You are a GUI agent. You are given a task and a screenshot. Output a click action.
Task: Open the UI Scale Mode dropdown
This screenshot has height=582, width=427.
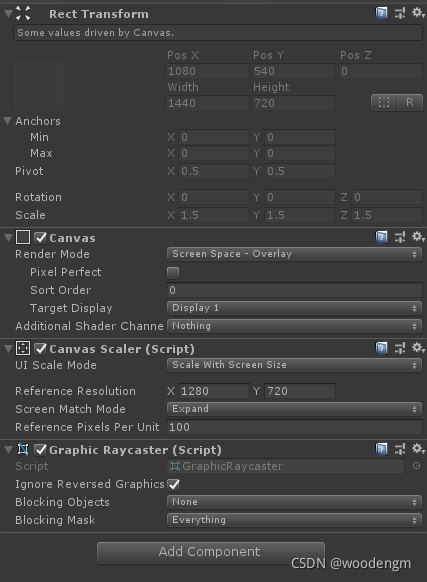[294, 365]
